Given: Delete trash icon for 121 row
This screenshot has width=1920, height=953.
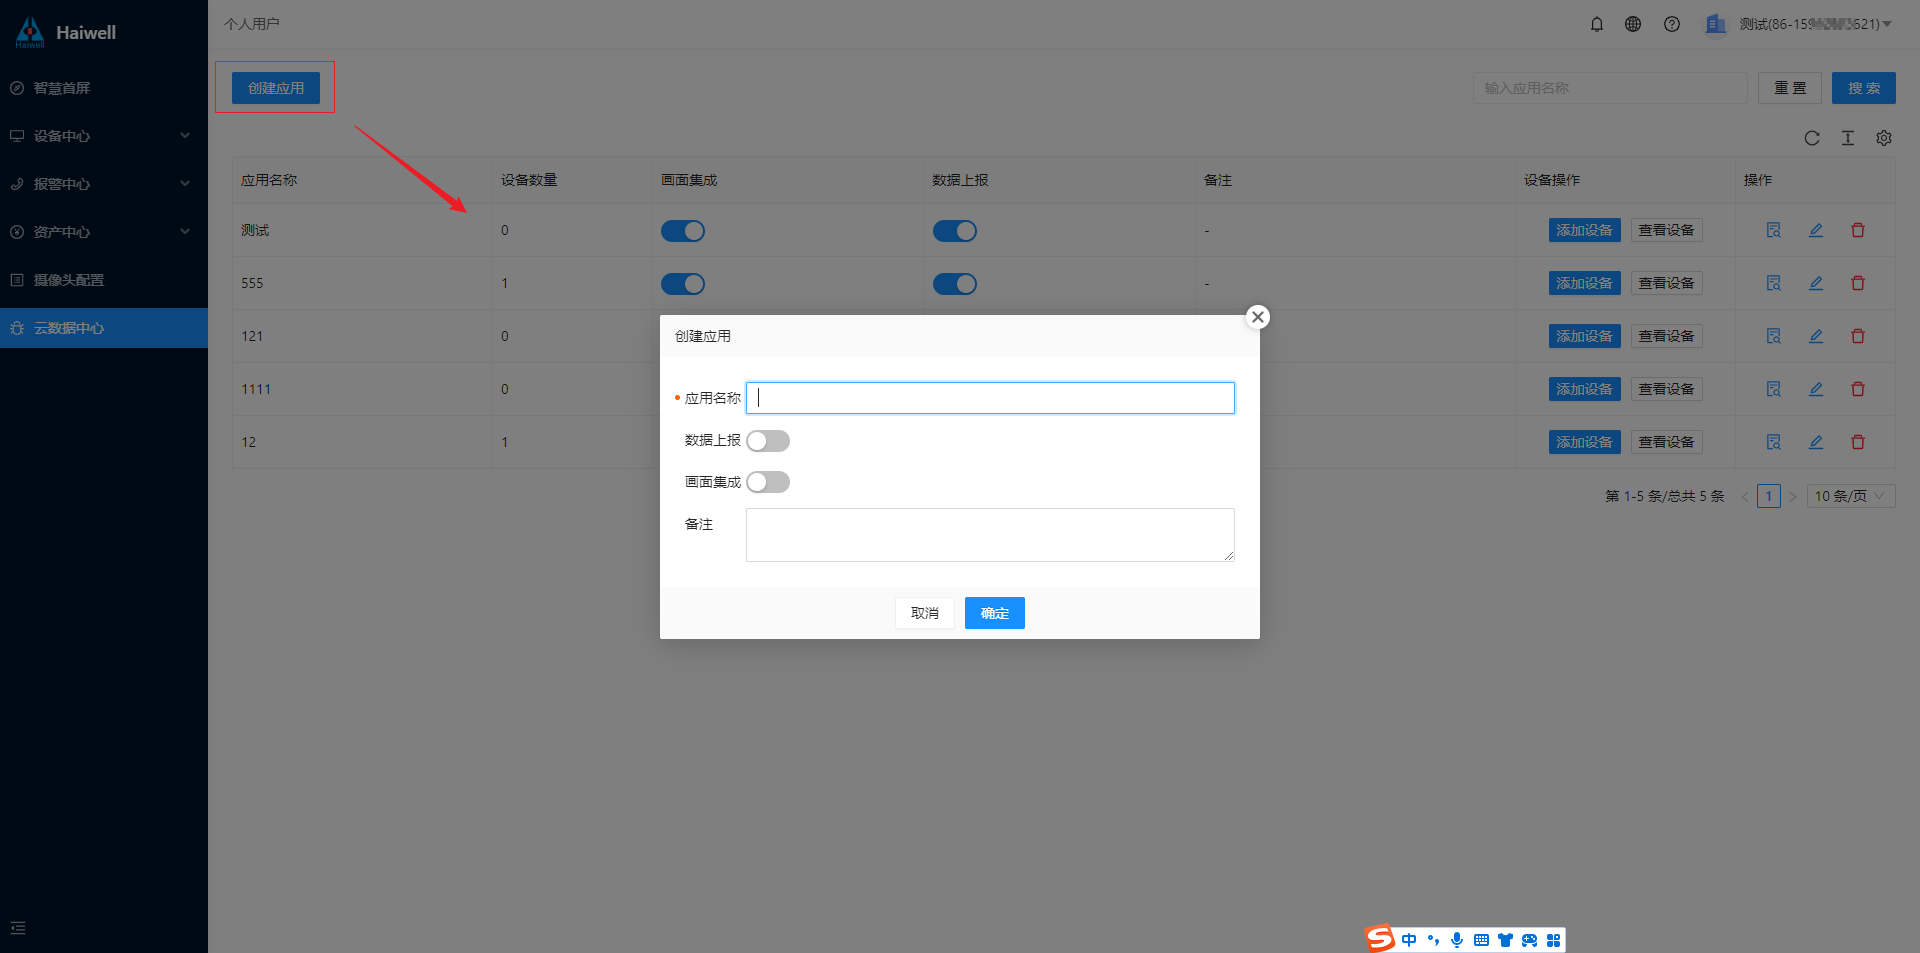Looking at the screenshot, I should (x=1858, y=336).
